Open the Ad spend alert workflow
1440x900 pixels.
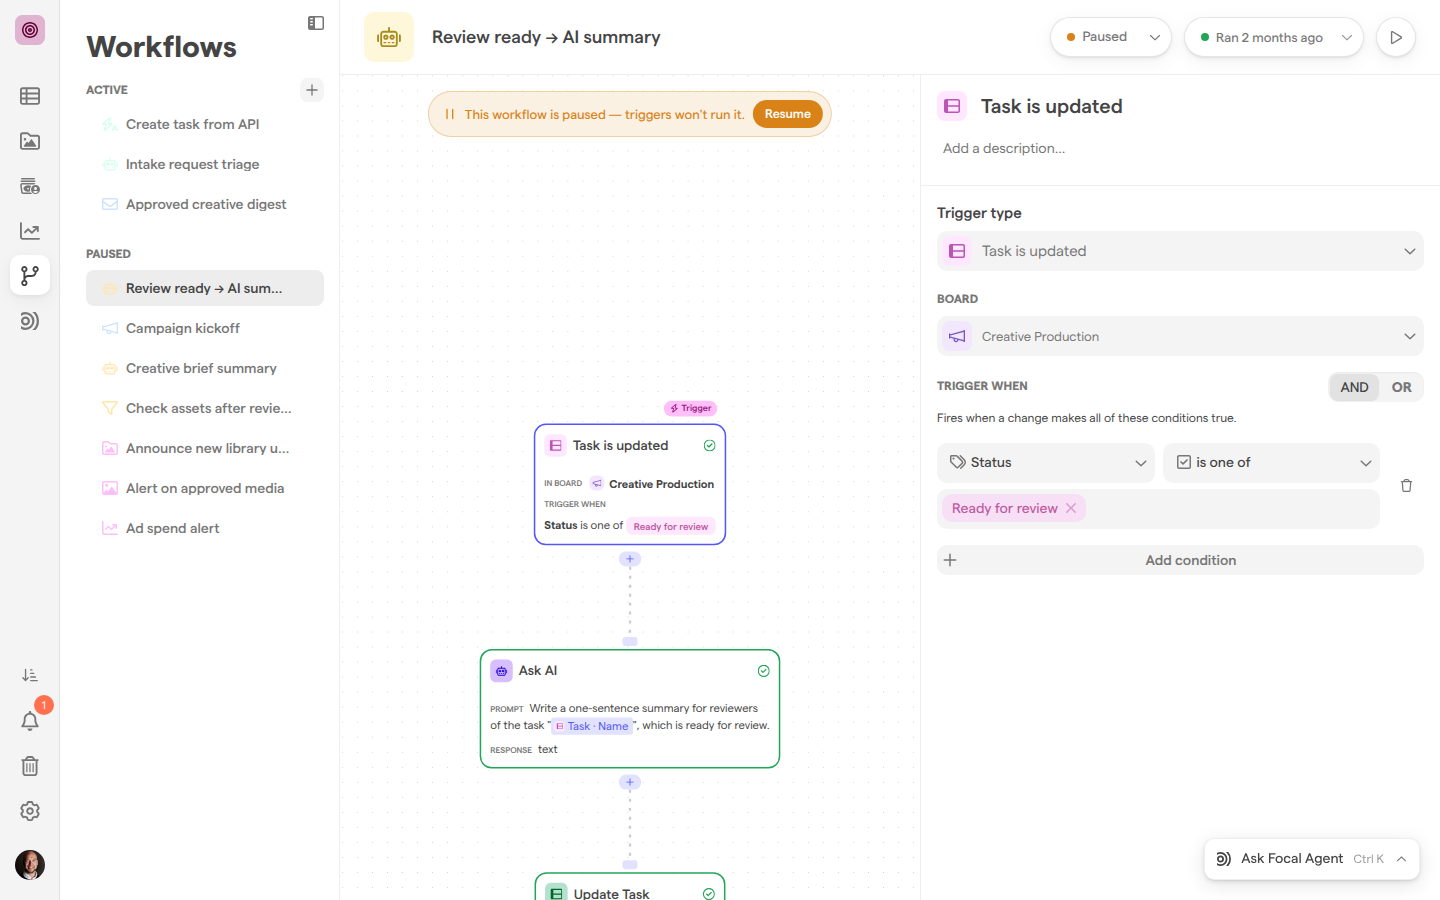(x=205, y=528)
